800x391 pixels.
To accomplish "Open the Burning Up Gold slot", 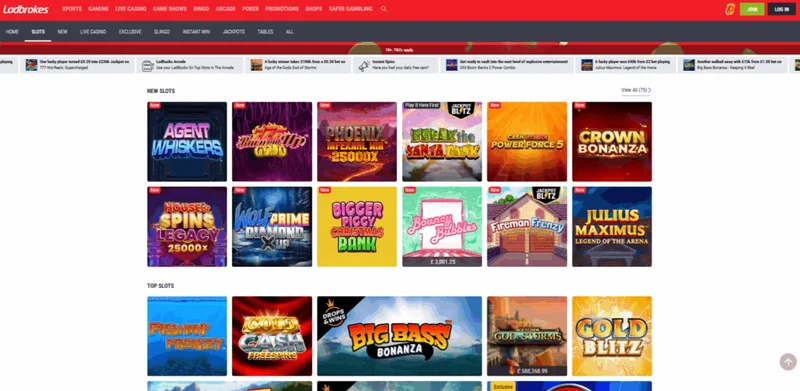I will (272, 141).
